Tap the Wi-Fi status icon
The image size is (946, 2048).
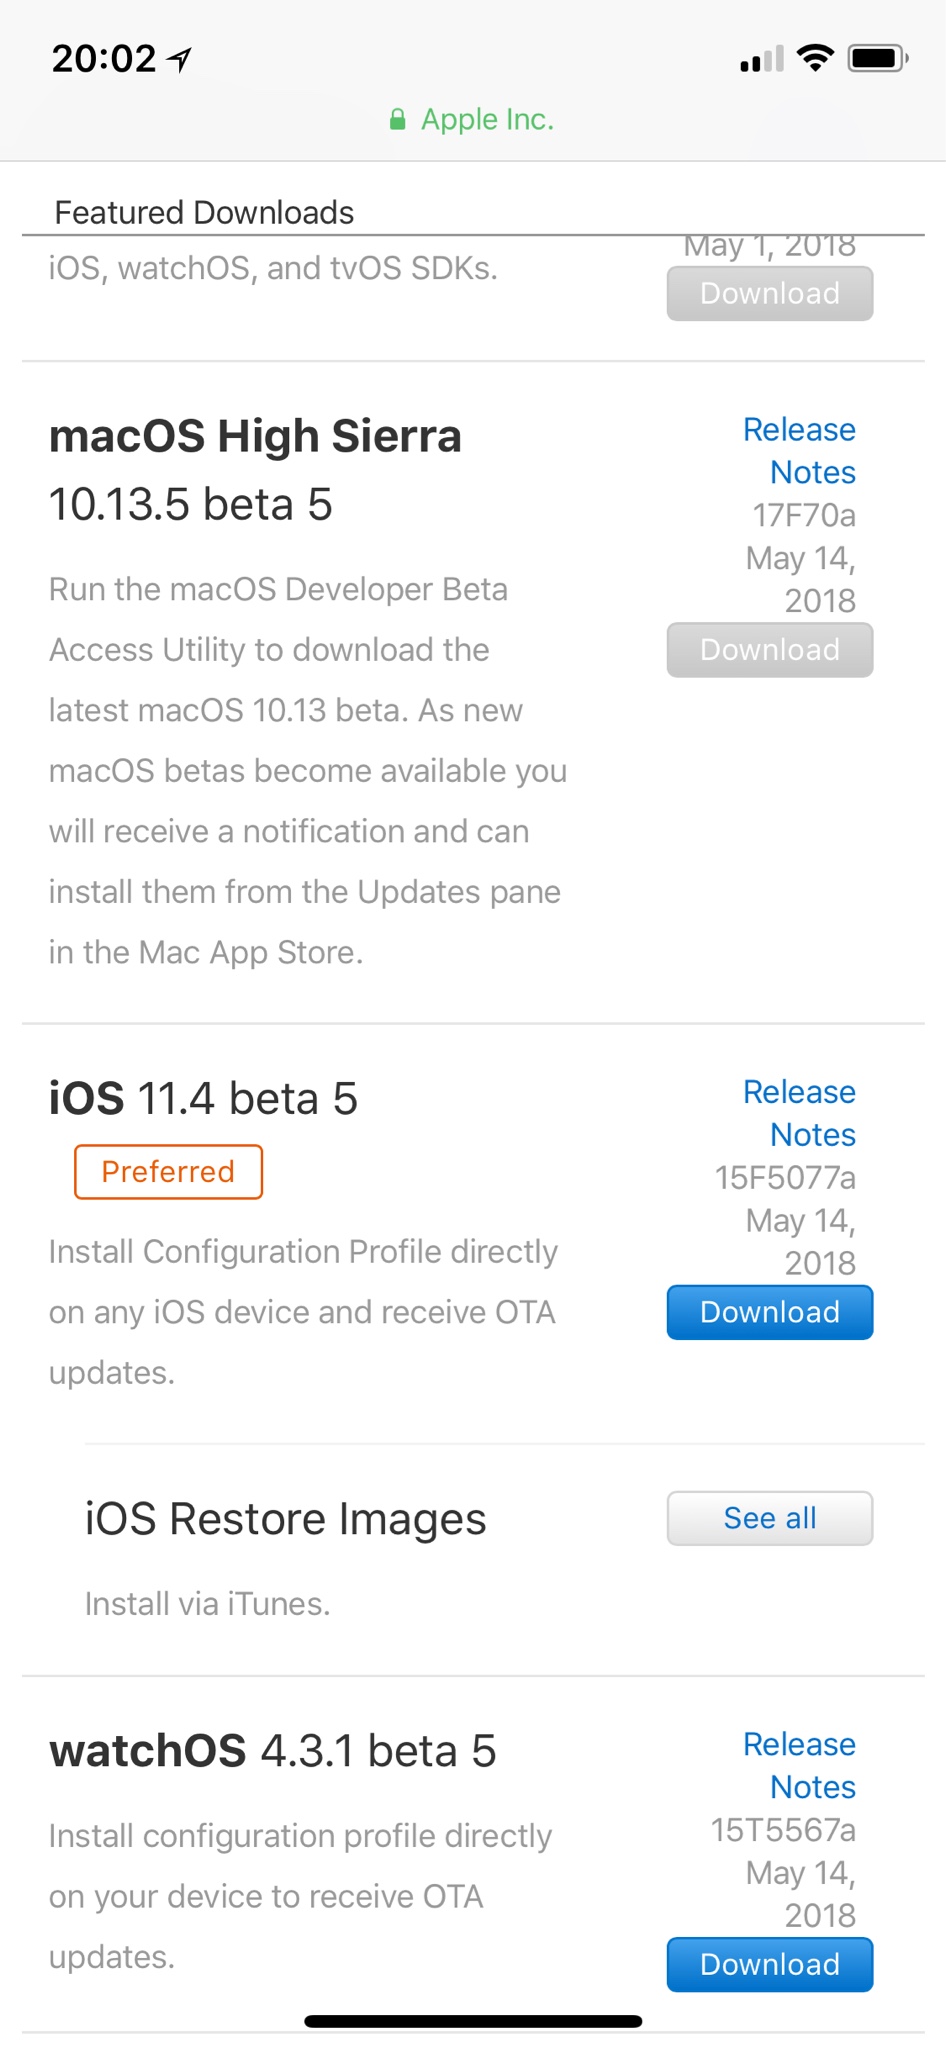815,58
